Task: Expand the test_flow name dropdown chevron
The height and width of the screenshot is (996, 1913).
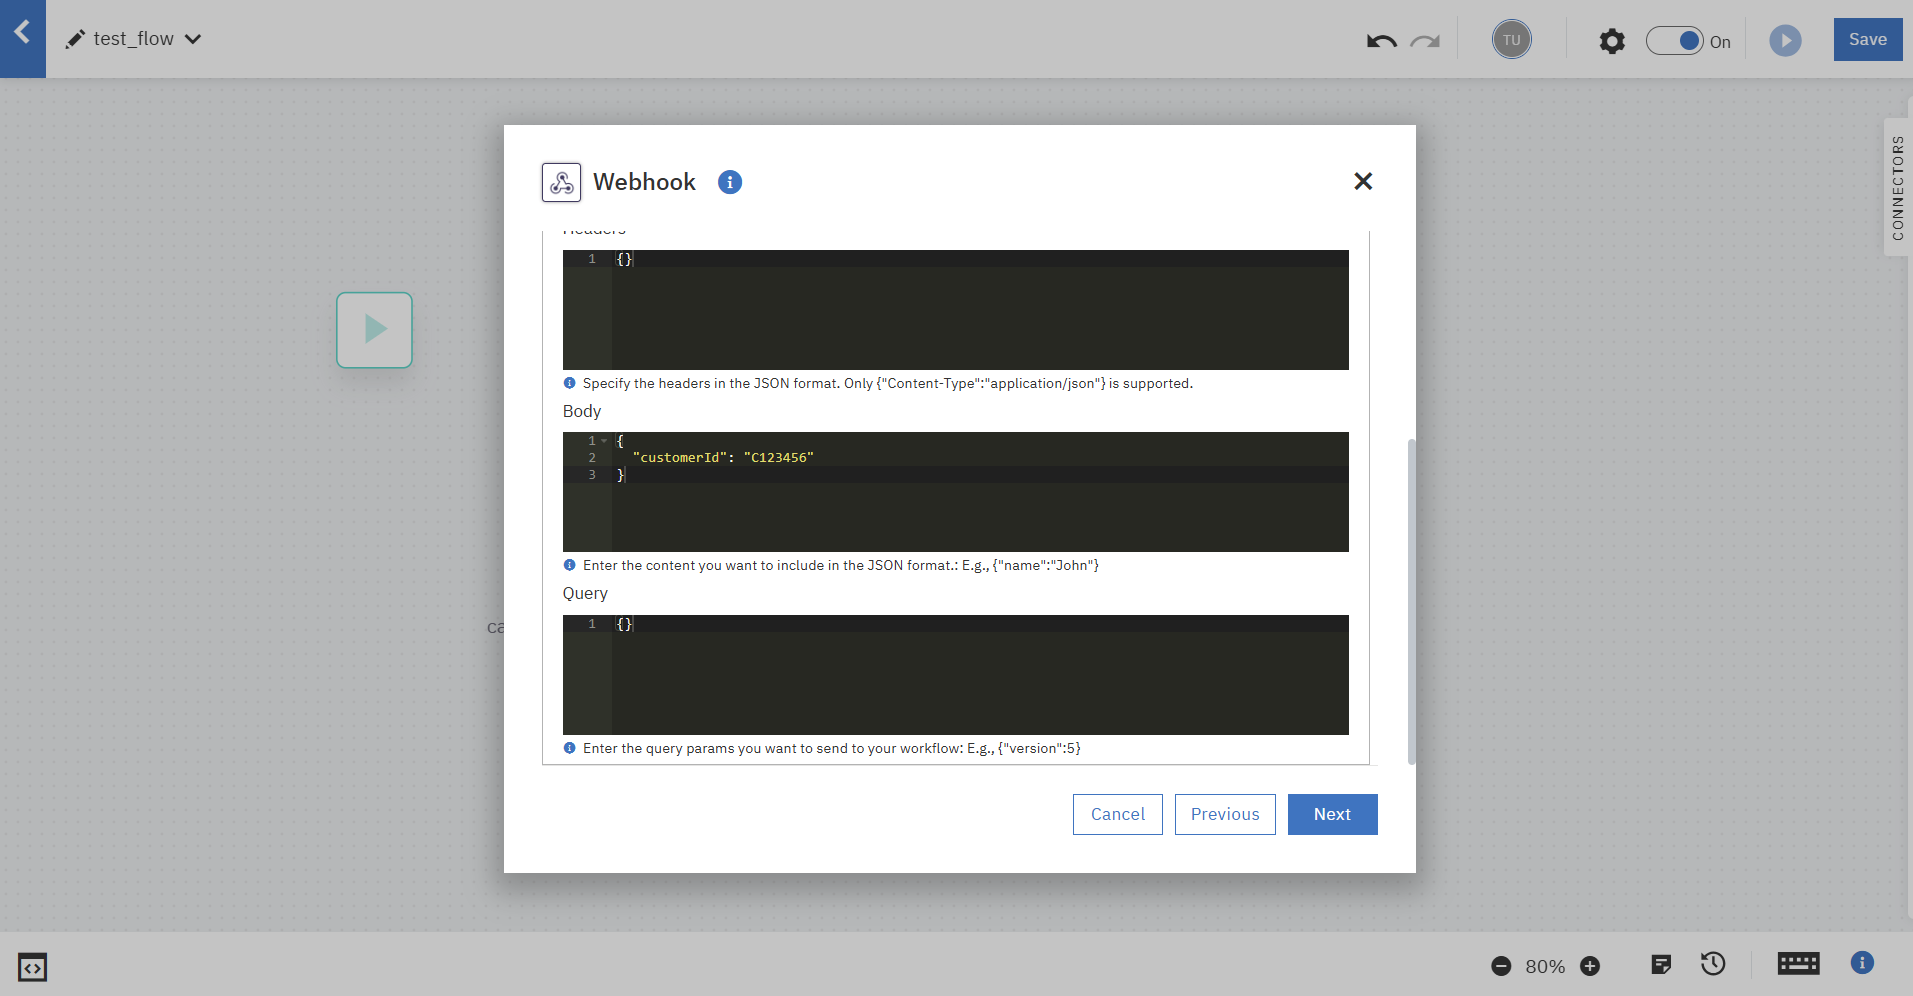Action: click(x=193, y=39)
